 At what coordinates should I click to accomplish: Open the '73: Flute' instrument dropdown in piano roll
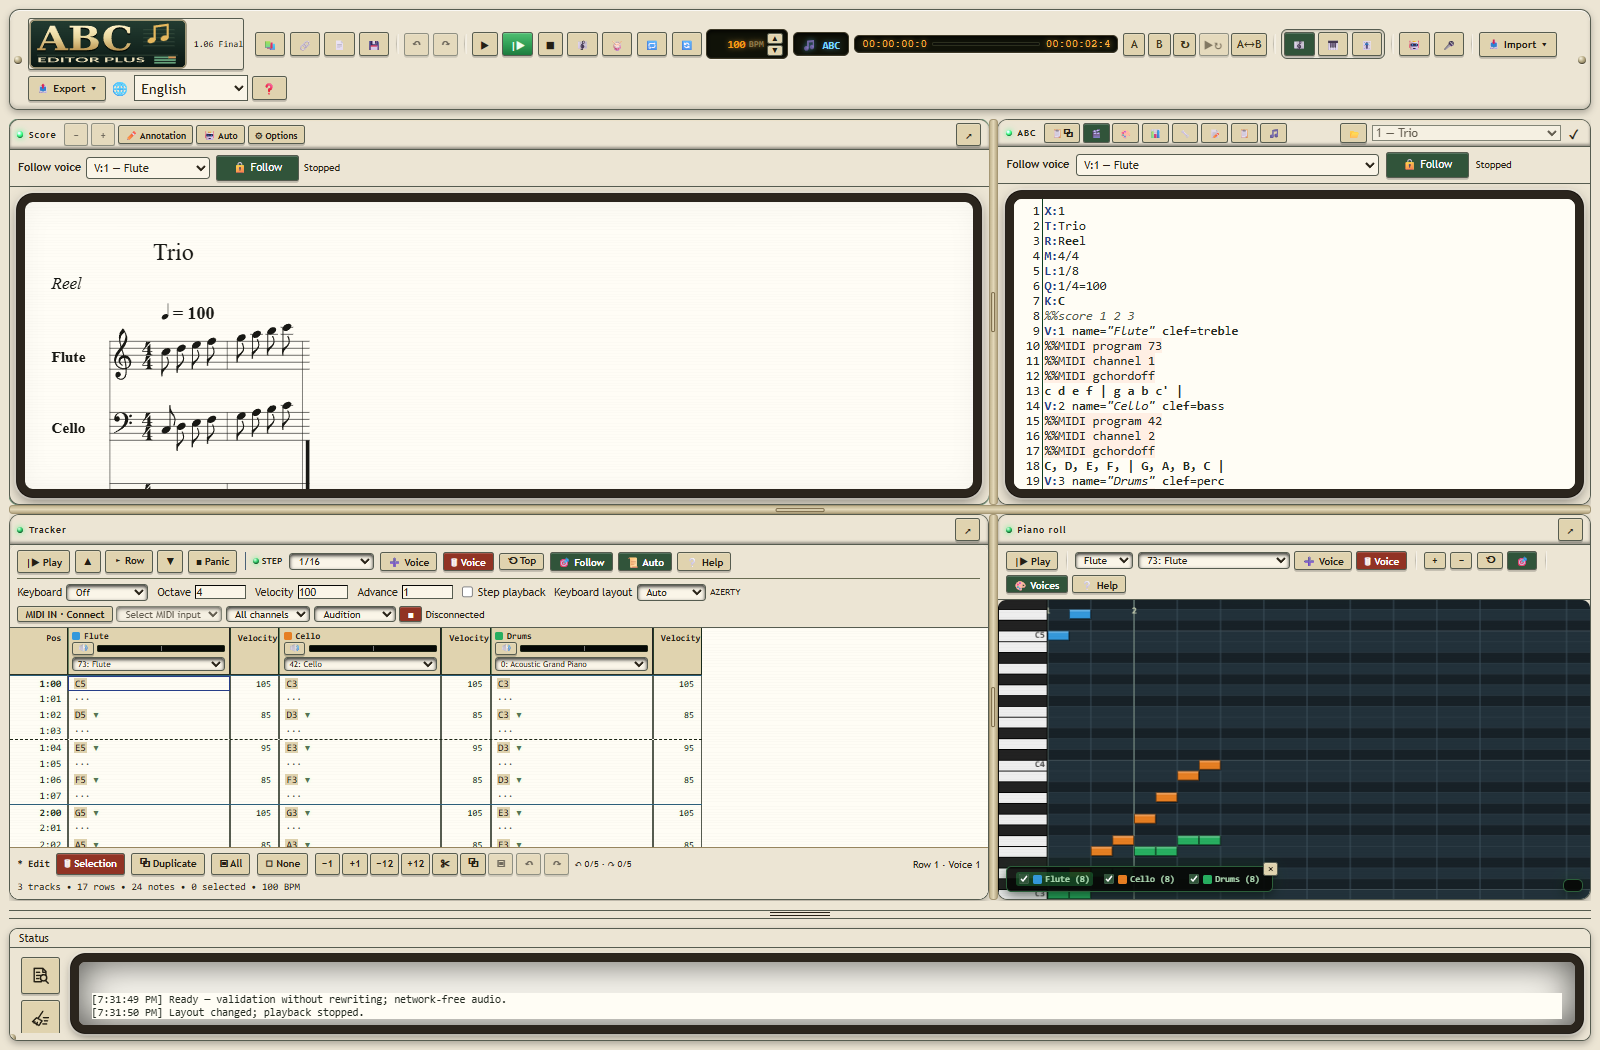1215,561
